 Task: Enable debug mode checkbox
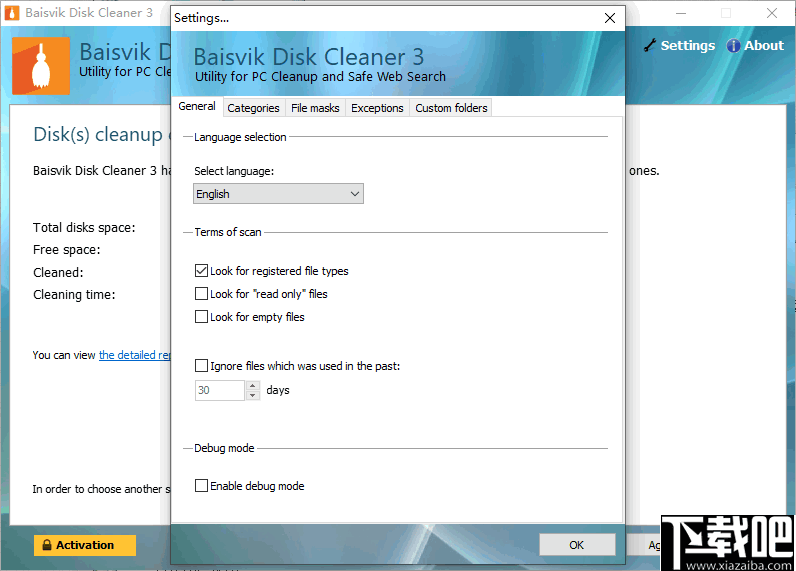[x=201, y=486]
